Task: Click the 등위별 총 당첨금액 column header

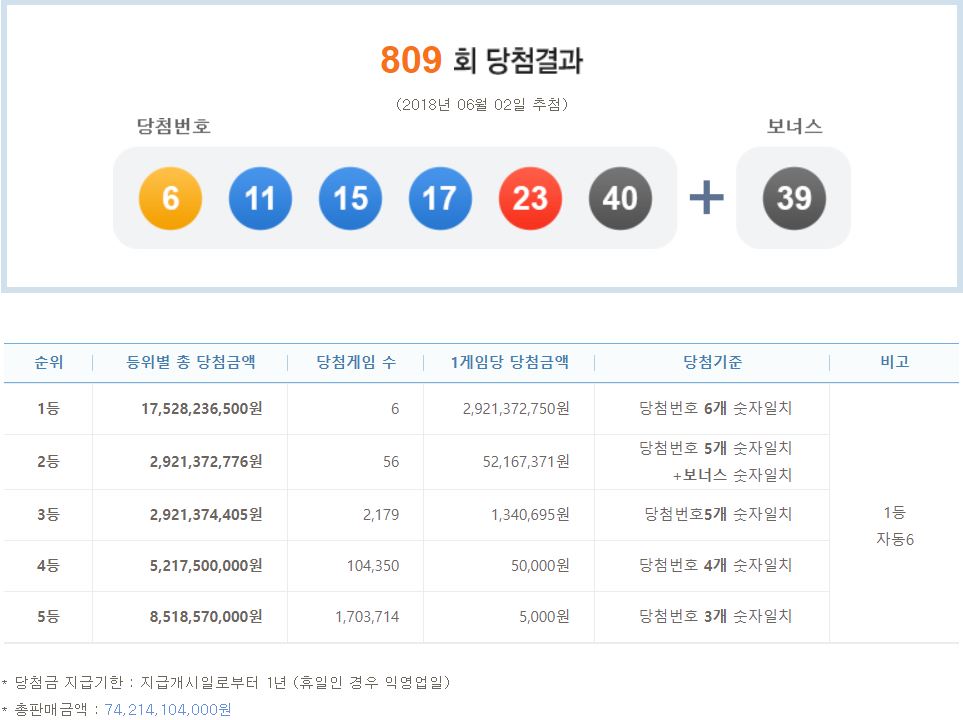Action: point(190,362)
